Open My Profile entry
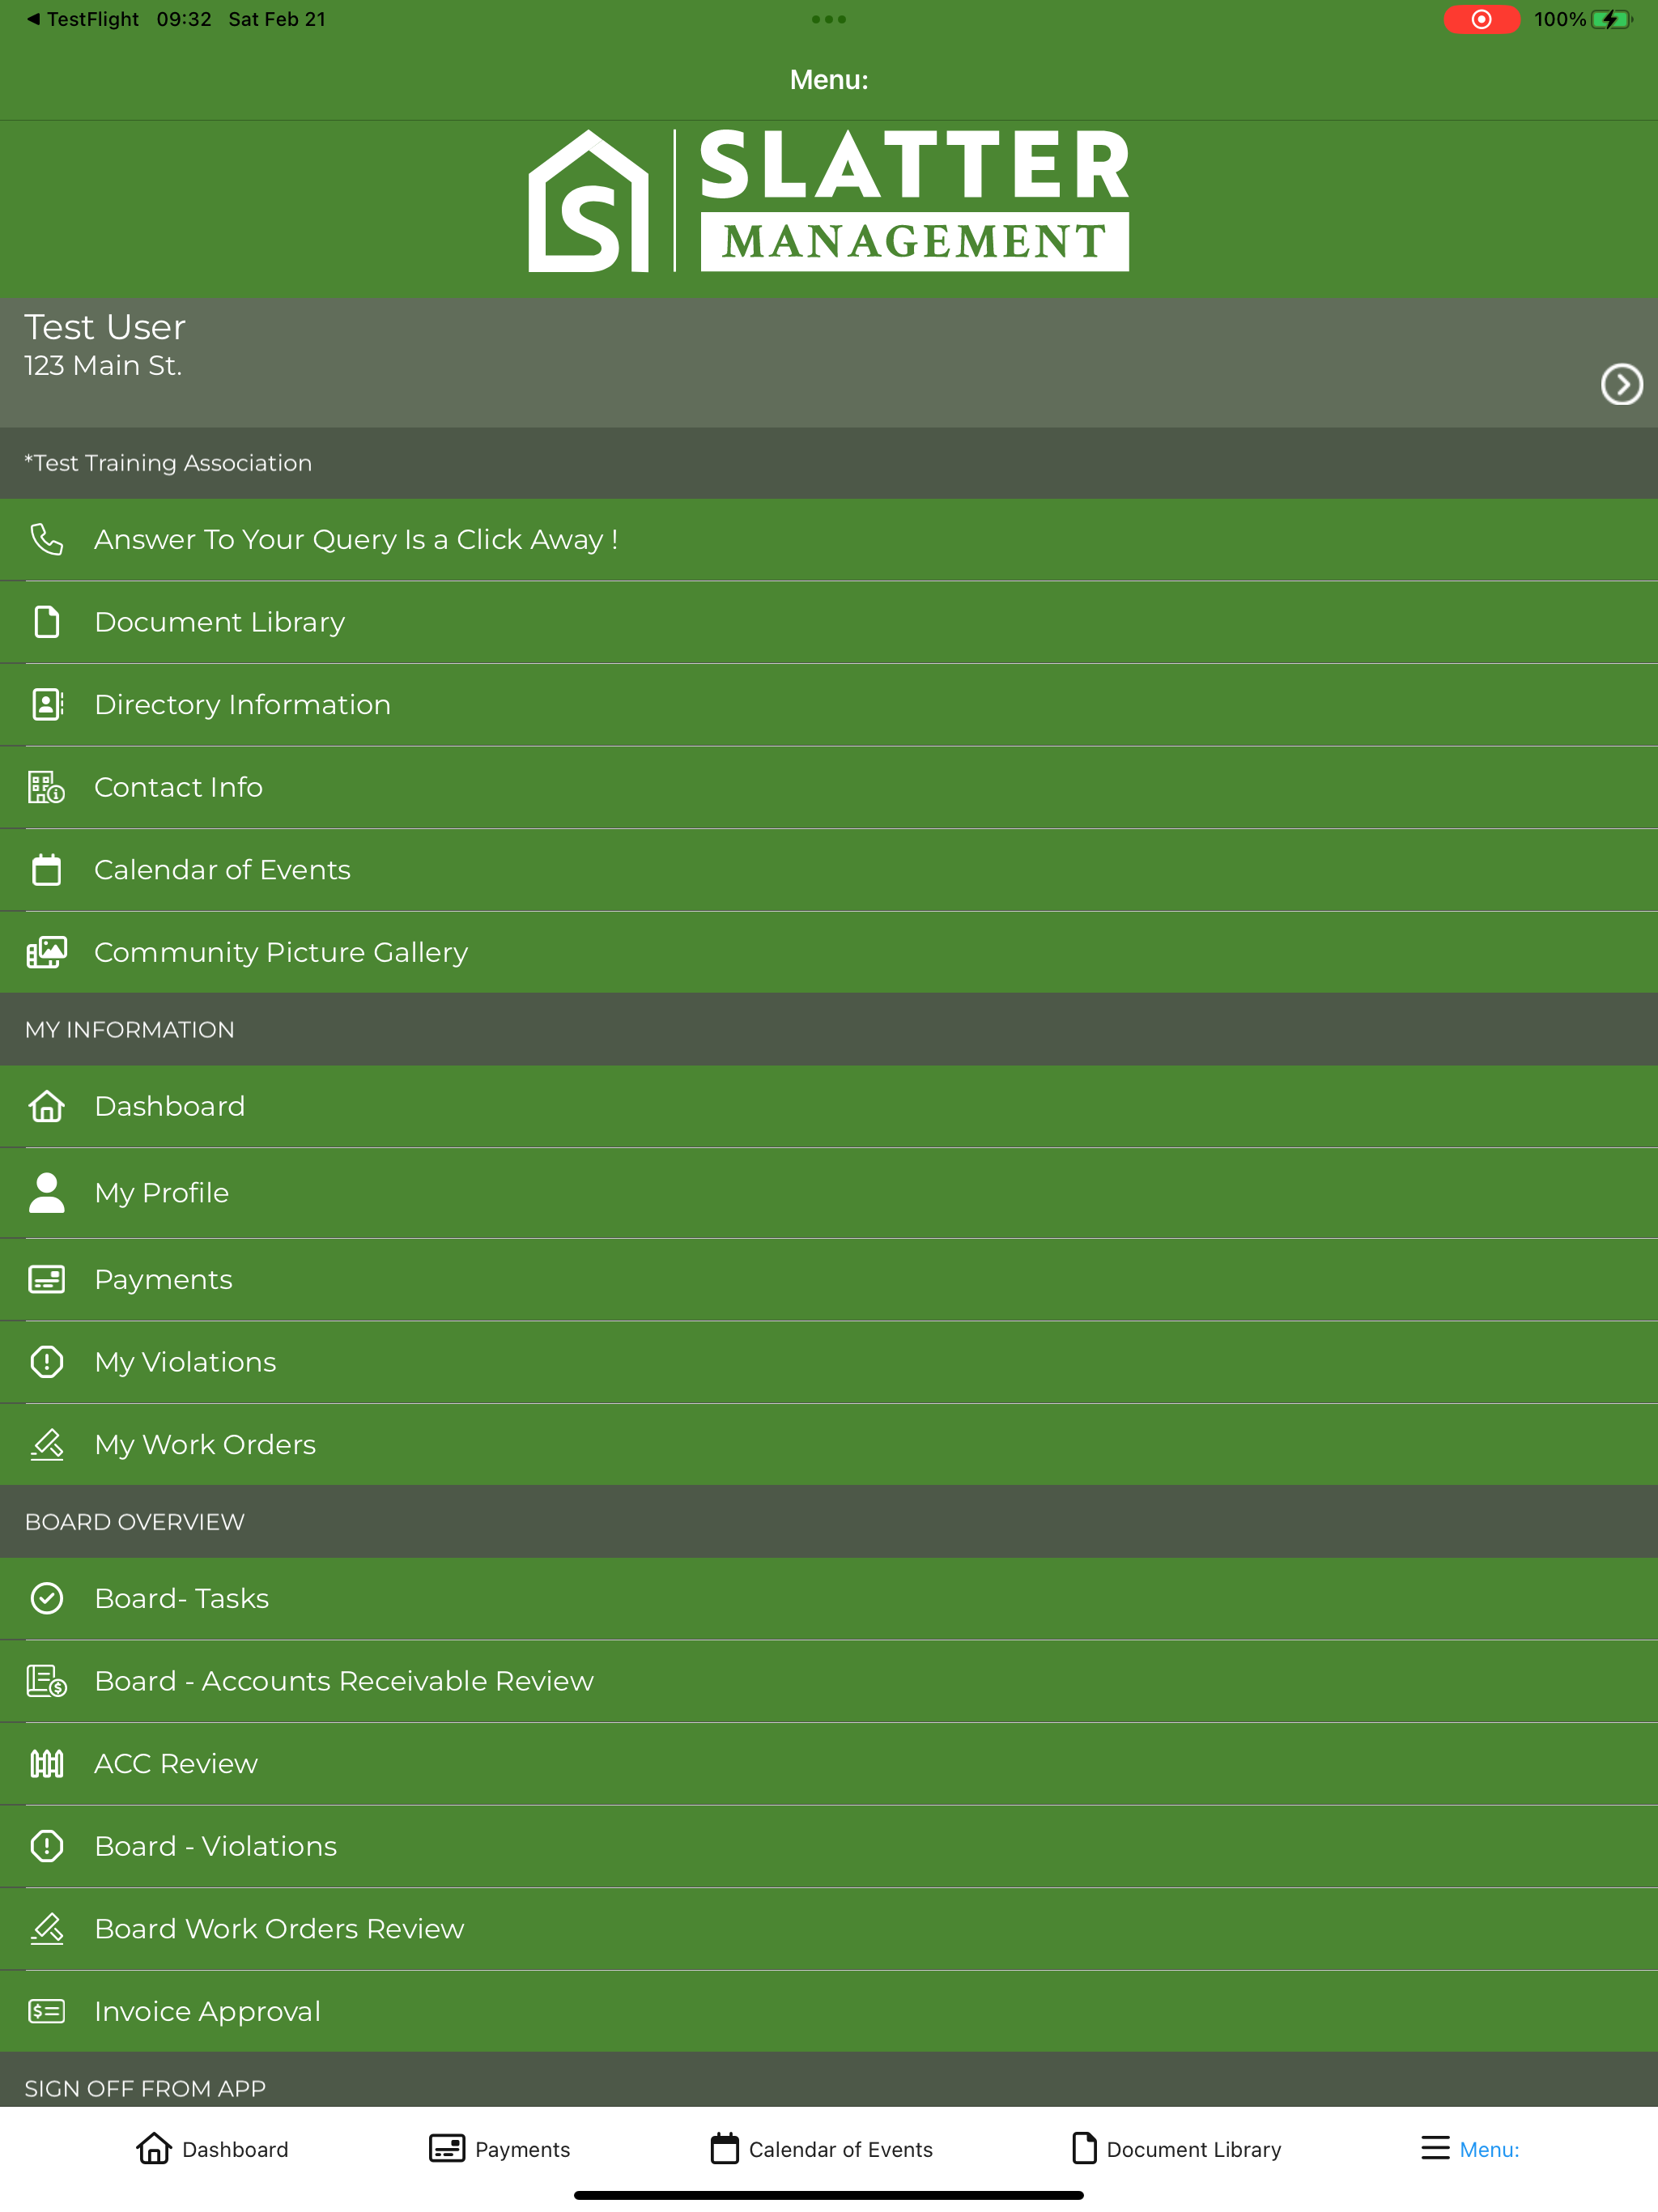 tap(829, 1193)
